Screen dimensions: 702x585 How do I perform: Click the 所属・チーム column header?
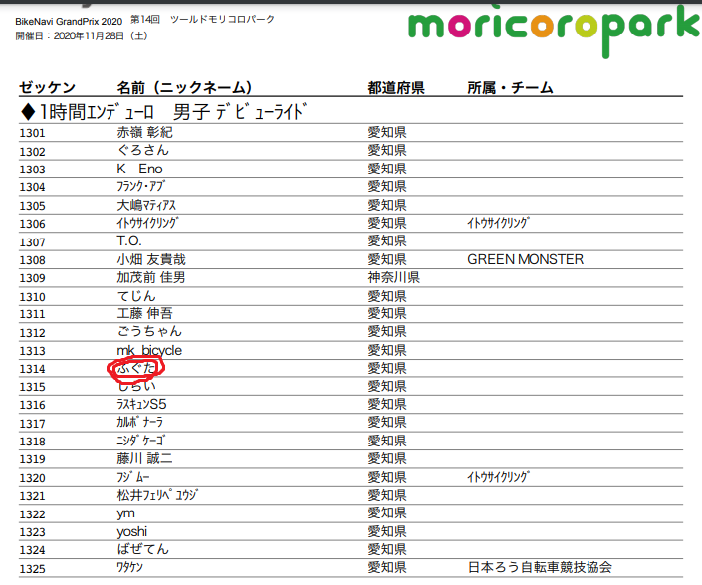[x=510, y=87]
